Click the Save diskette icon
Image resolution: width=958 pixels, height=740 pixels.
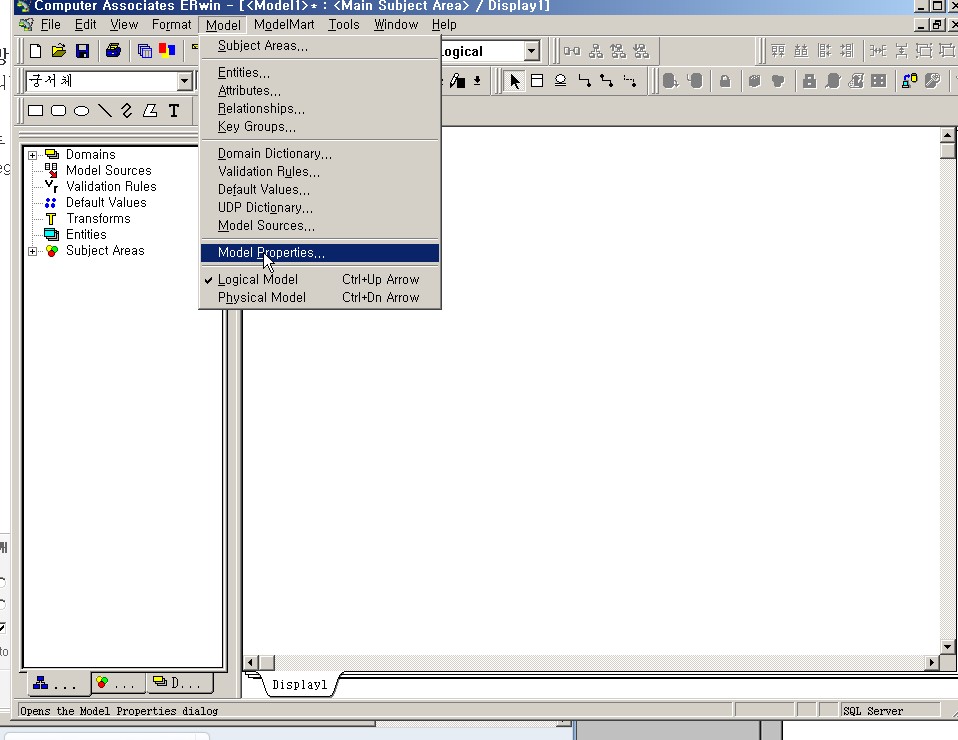(82, 51)
